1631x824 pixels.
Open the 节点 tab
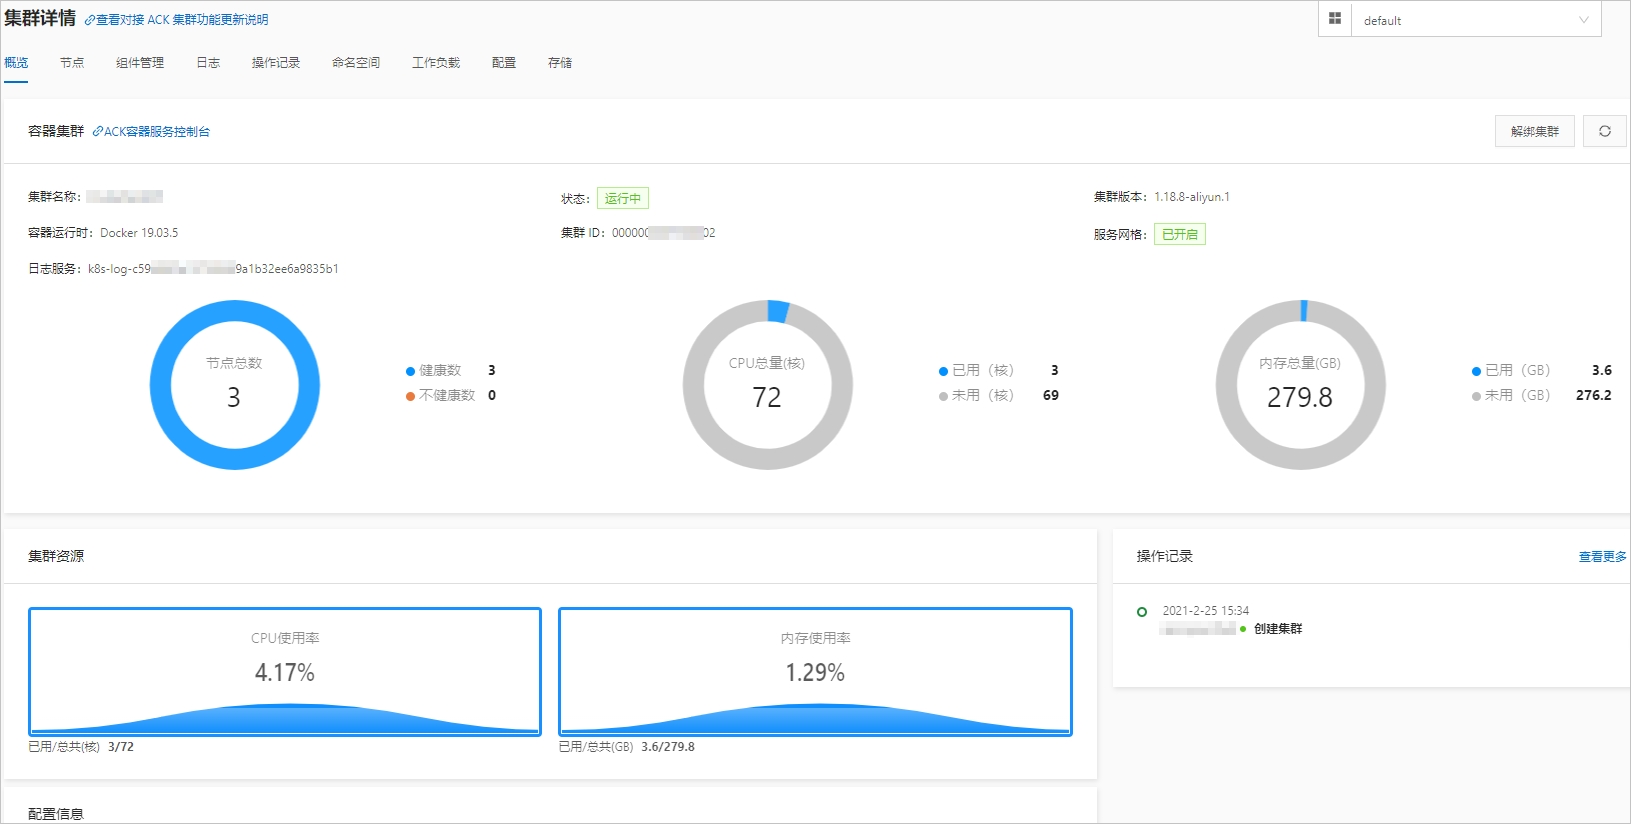click(x=72, y=62)
